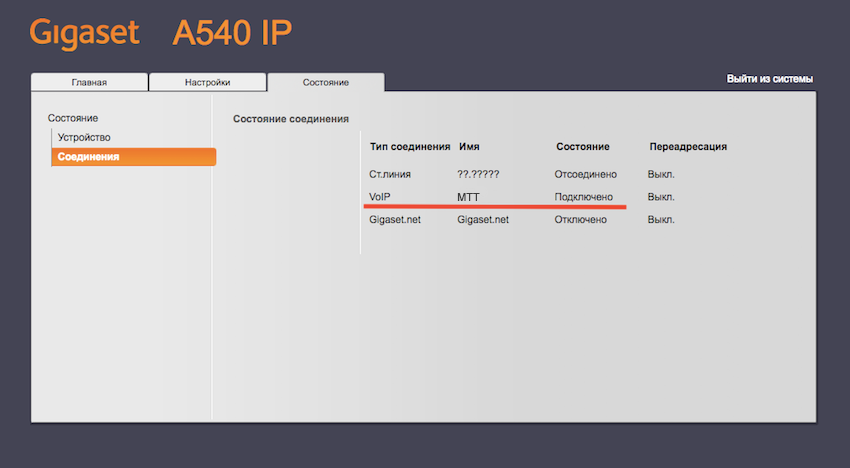The image size is (850, 468).
Task: Click Состояние heading in the sidebar
Action: click(x=73, y=118)
